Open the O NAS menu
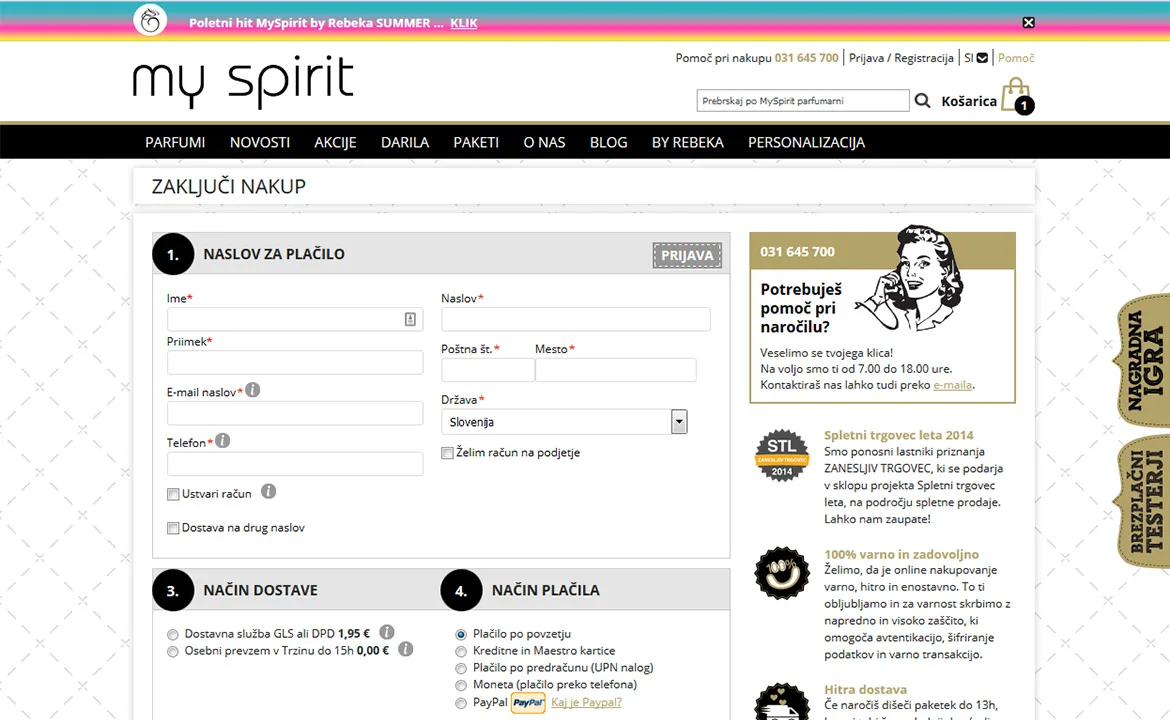The height and width of the screenshot is (720, 1170). tap(544, 142)
